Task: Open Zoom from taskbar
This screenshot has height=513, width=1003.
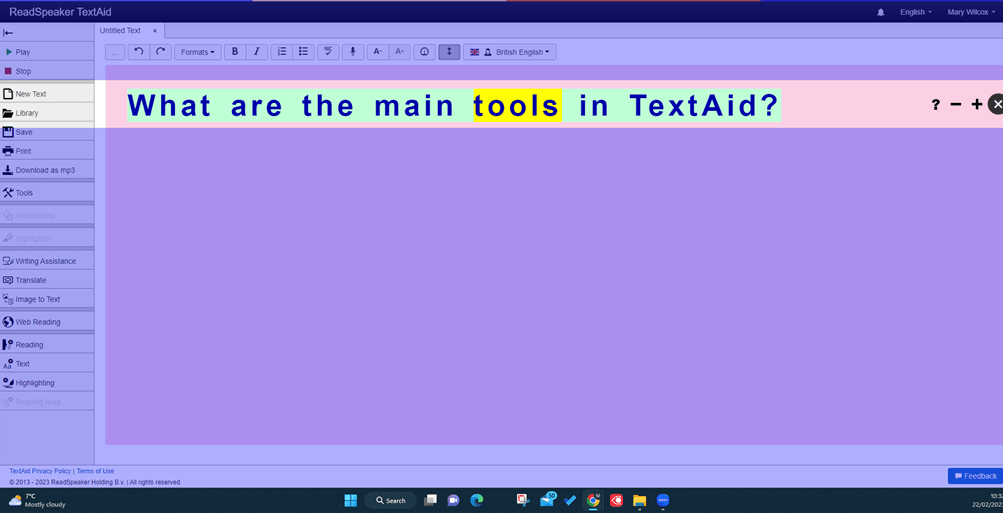Action: point(663,500)
